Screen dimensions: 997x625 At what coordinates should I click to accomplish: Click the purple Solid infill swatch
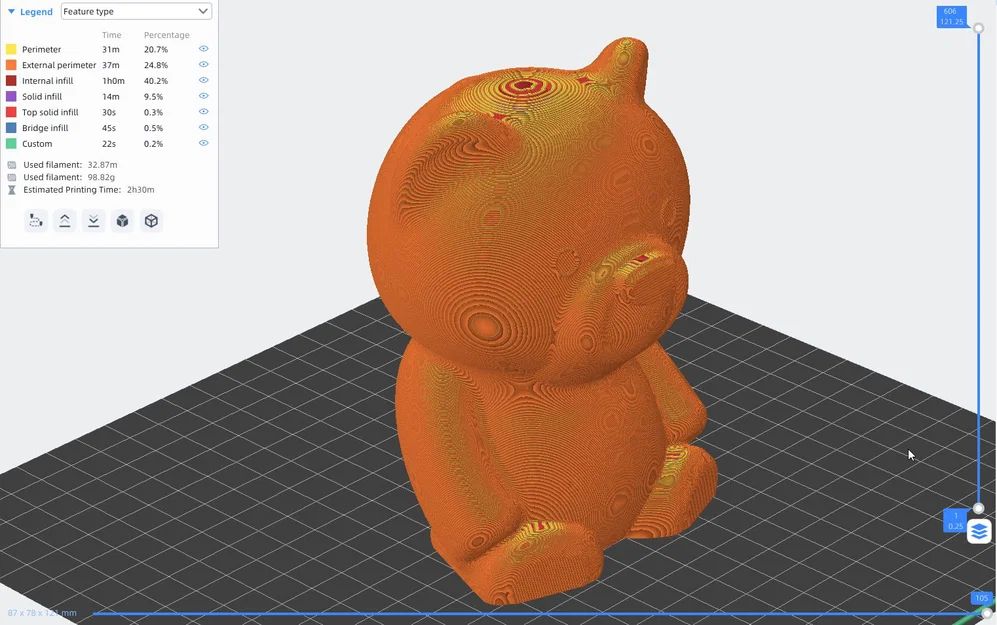(x=11, y=97)
